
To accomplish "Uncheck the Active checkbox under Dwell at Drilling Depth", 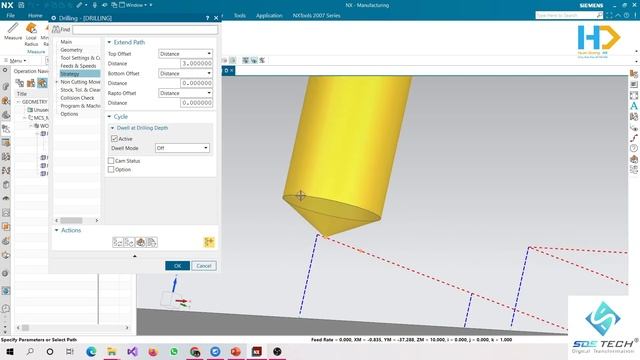I will click(114, 139).
